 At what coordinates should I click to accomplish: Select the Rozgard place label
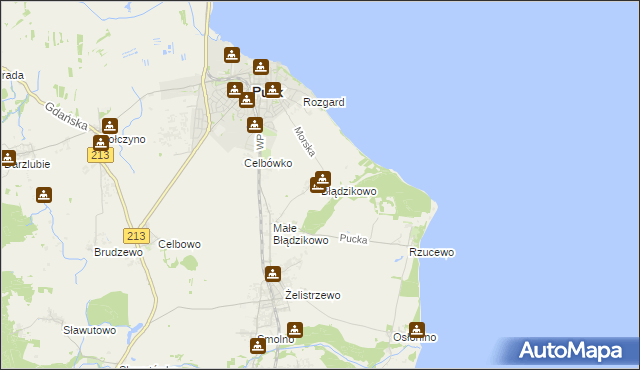coord(324,102)
